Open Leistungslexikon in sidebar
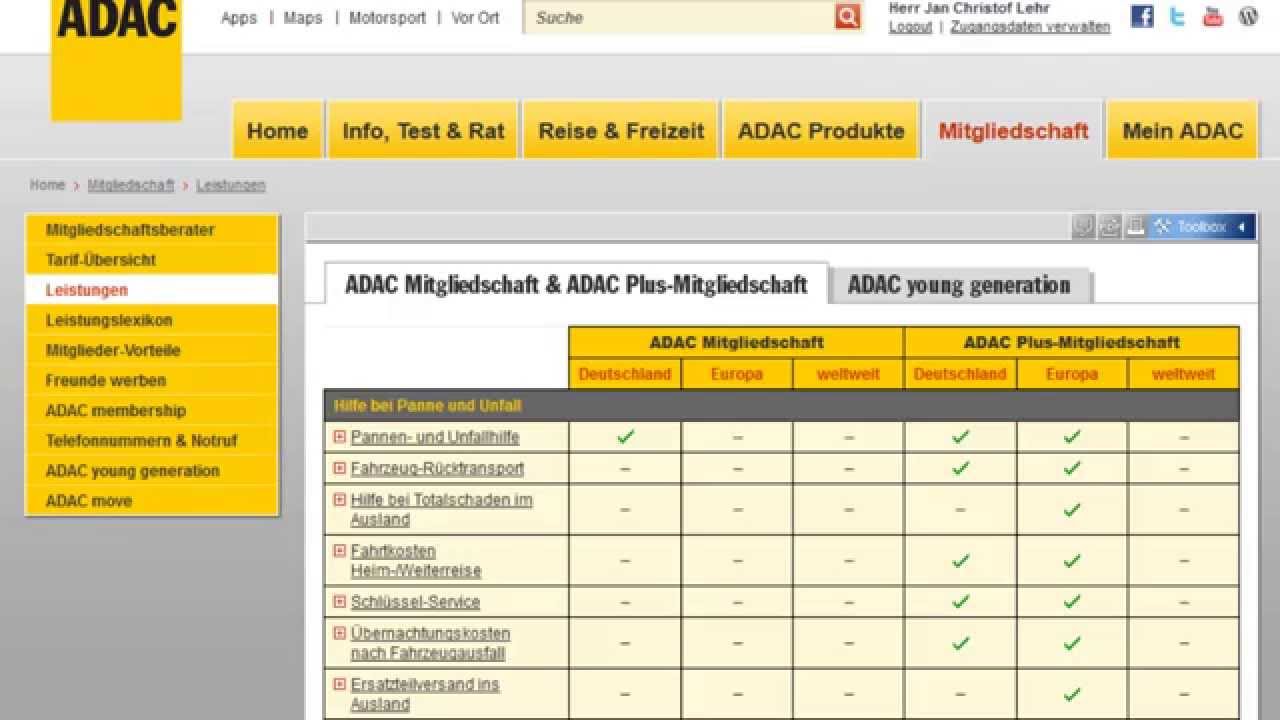 pos(152,320)
